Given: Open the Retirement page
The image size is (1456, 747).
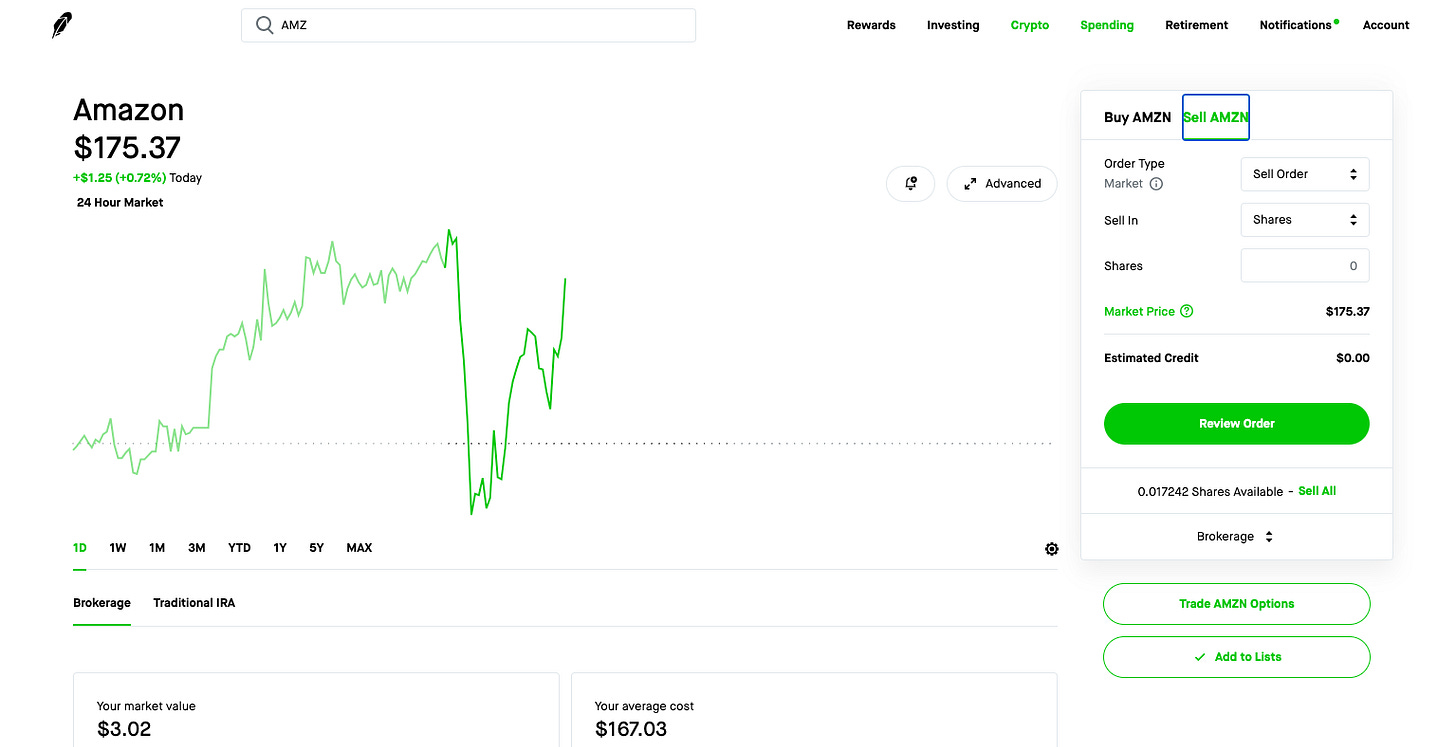Looking at the screenshot, I should click(x=1196, y=25).
